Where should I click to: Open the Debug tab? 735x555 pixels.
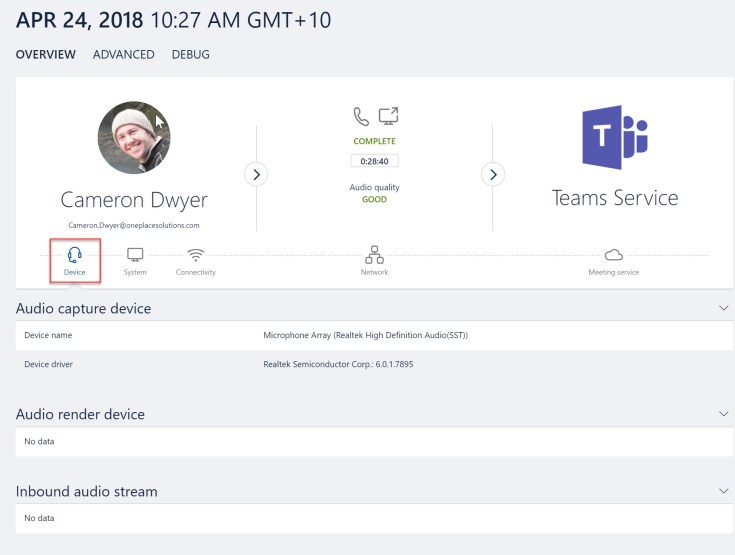pos(190,55)
